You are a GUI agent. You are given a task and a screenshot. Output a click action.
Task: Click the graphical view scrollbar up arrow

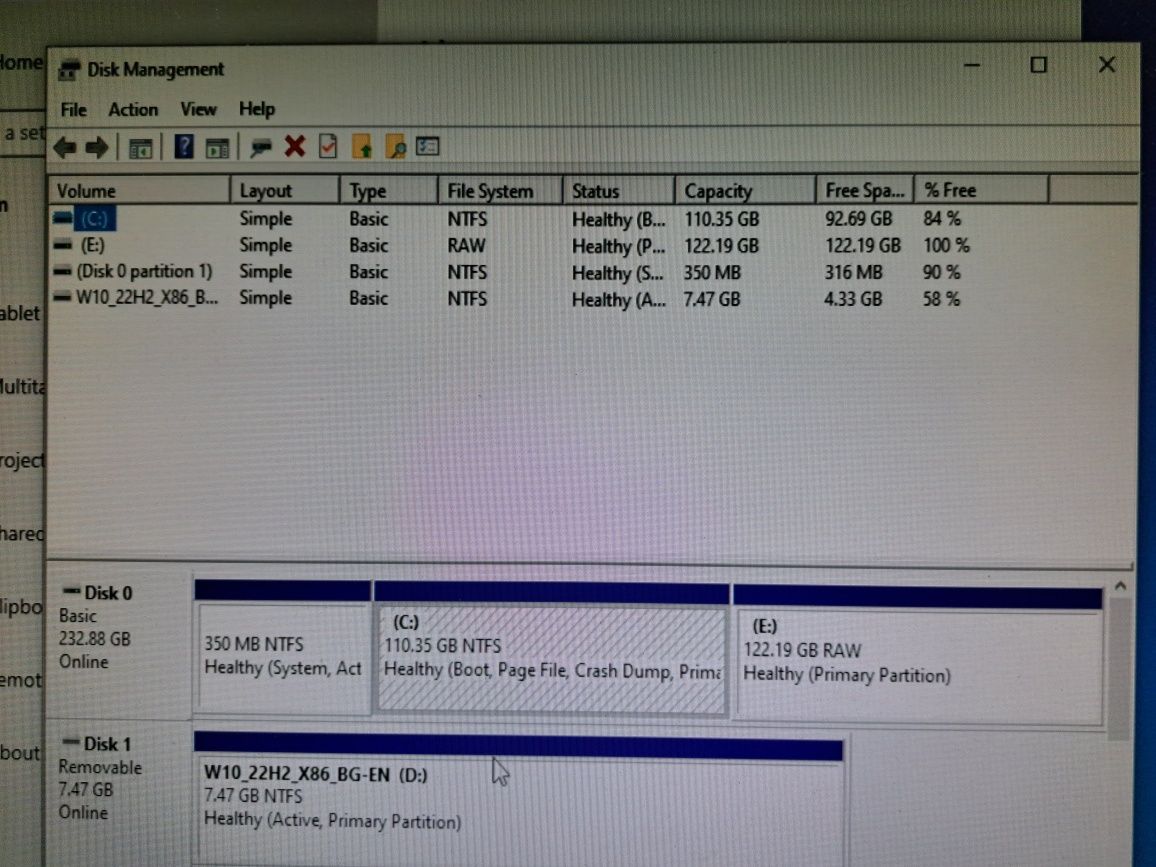pyautogui.click(x=1120, y=587)
